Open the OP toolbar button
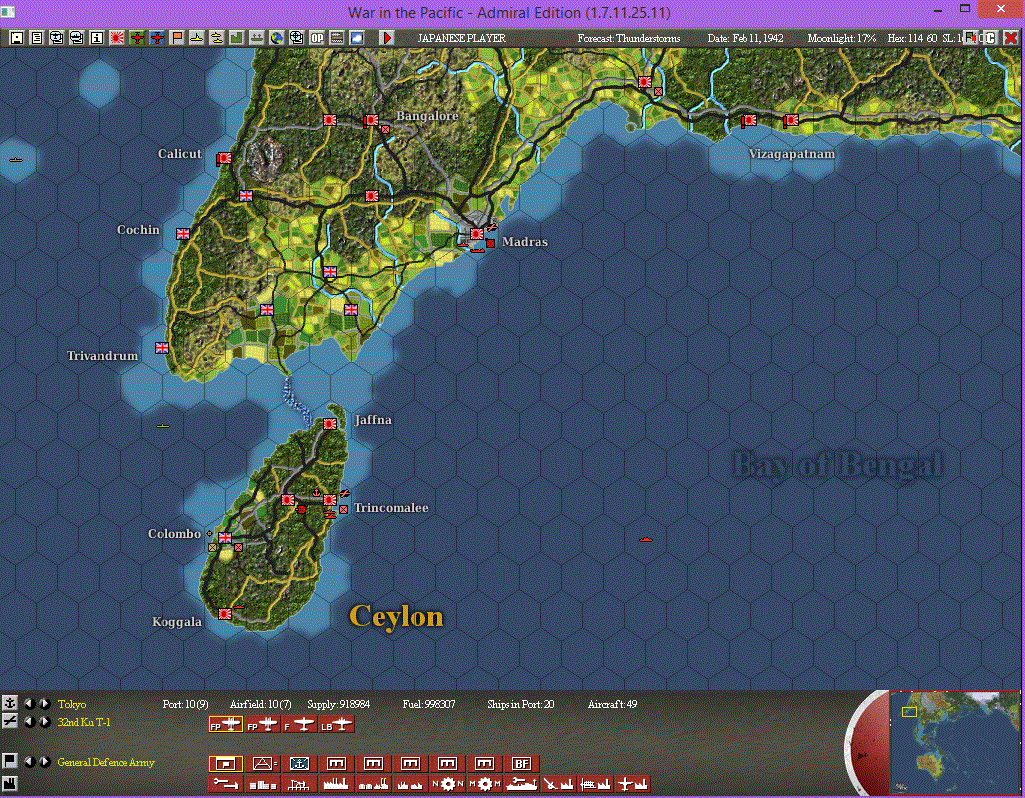The width and height of the screenshot is (1025, 798). [x=317, y=38]
